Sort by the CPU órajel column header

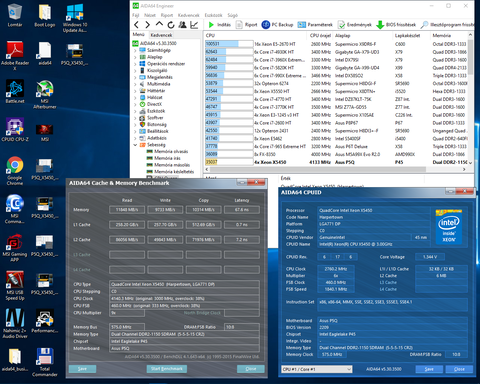coord(320,35)
